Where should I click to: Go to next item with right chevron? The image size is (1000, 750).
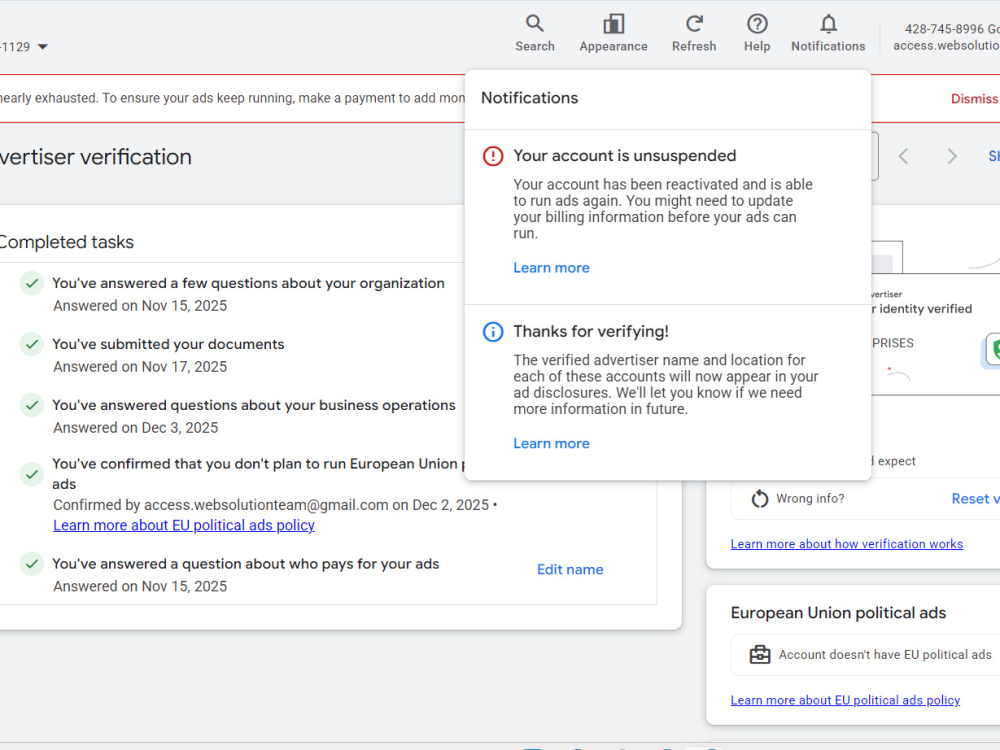(x=952, y=156)
